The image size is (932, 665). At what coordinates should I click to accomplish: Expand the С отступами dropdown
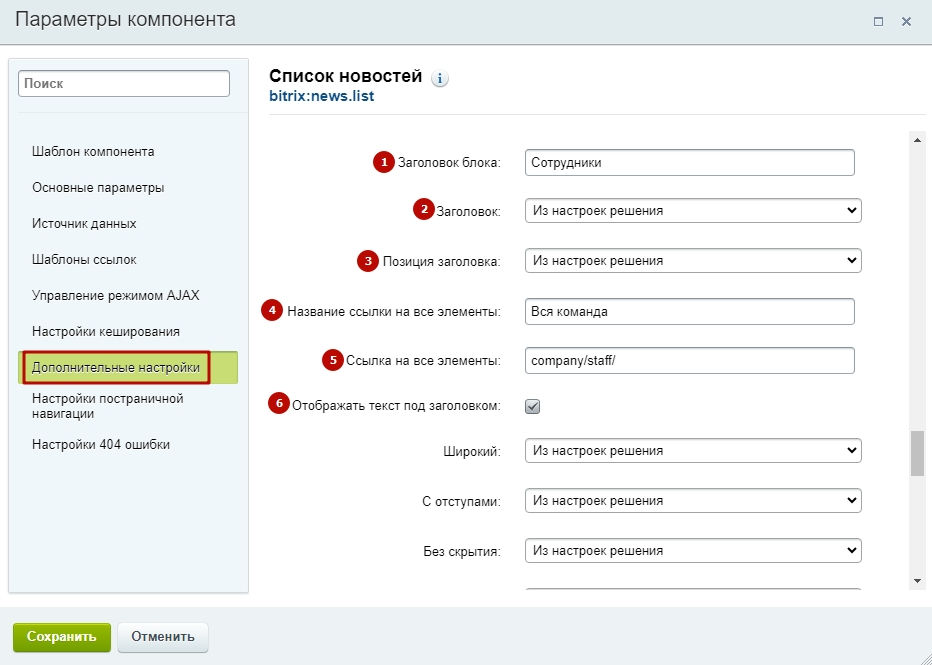(693, 500)
